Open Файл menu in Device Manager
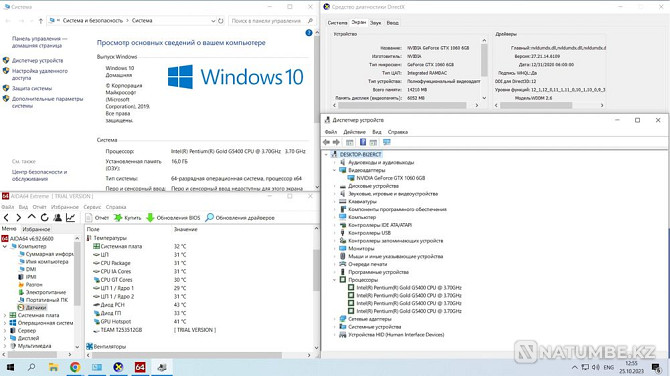Screen dimensions: 670x376 331,132
